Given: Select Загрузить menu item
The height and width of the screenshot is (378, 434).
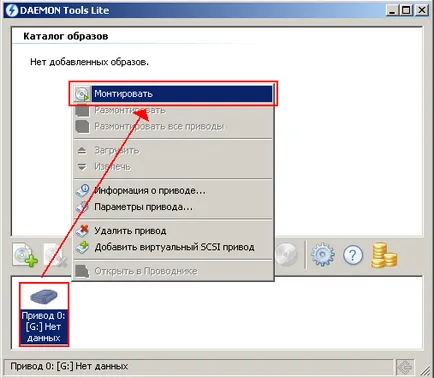Looking at the screenshot, I should click(173, 151).
